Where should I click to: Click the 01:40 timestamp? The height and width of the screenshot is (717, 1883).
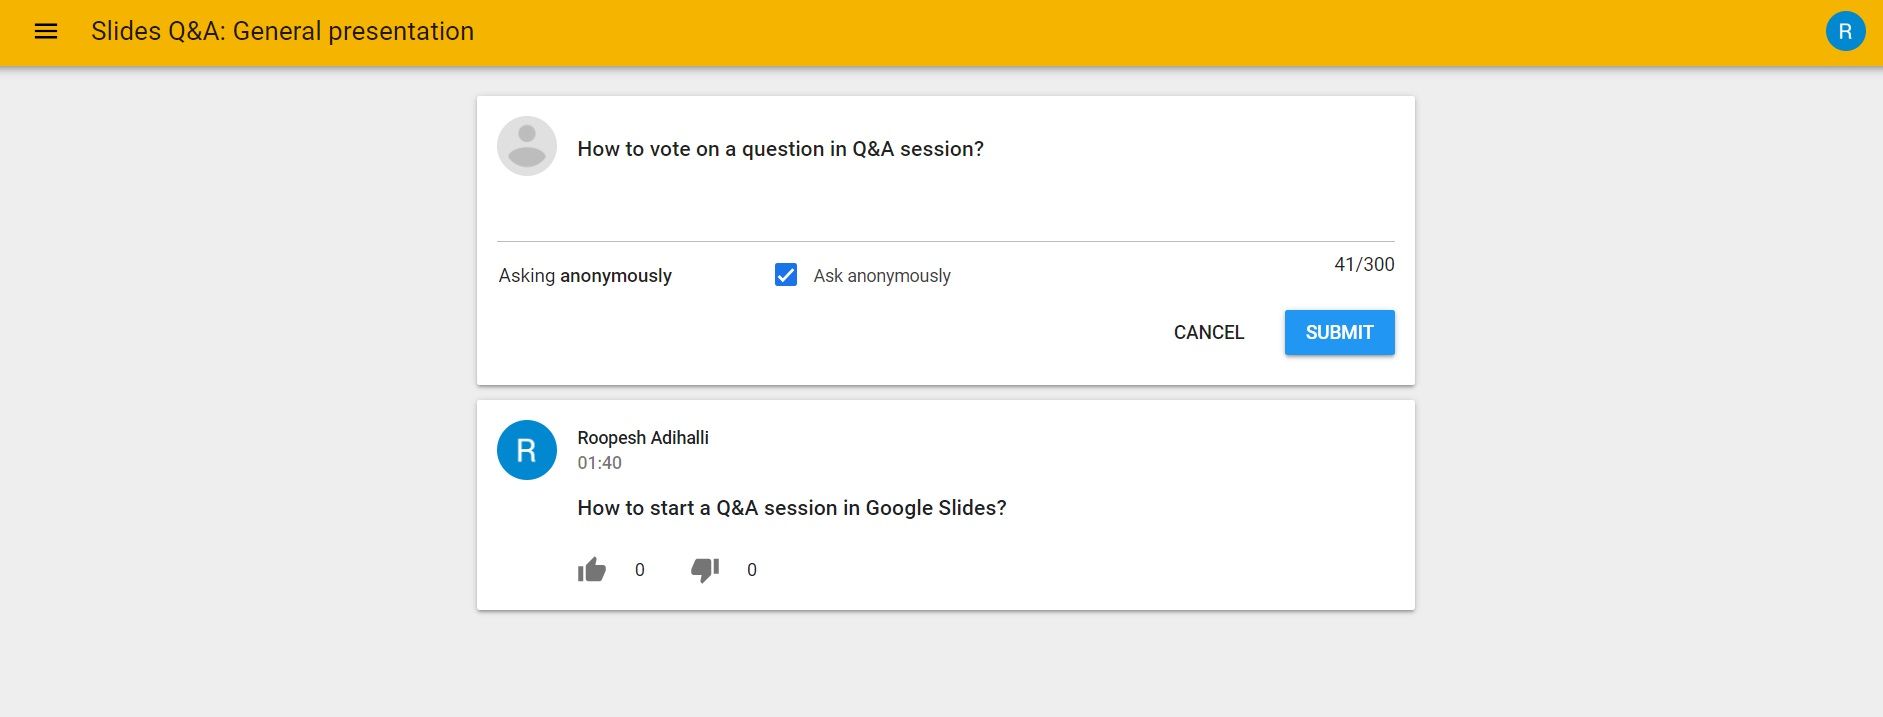point(599,463)
